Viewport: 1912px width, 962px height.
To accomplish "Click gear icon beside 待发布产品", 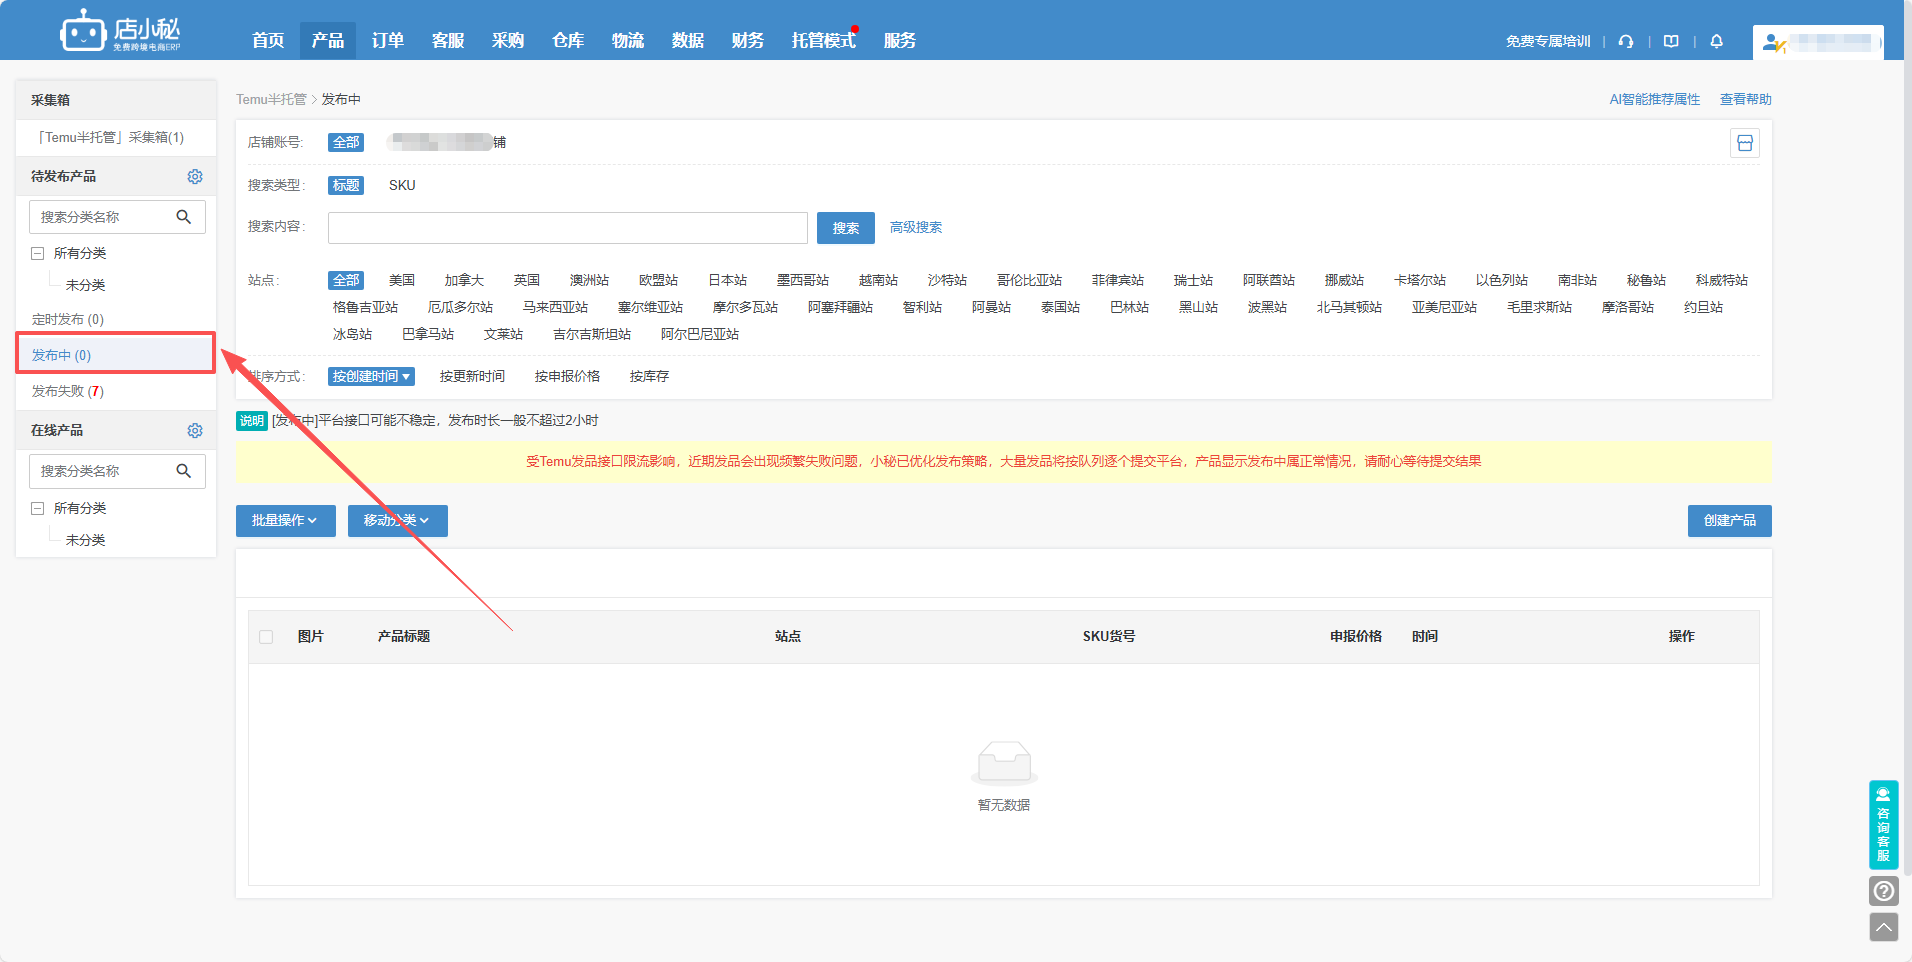I will pyautogui.click(x=195, y=176).
